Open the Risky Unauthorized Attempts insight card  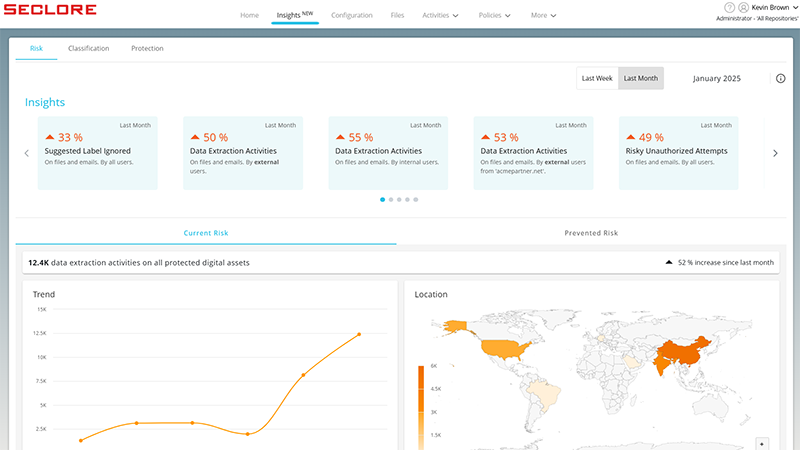click(x=679, y=153)
